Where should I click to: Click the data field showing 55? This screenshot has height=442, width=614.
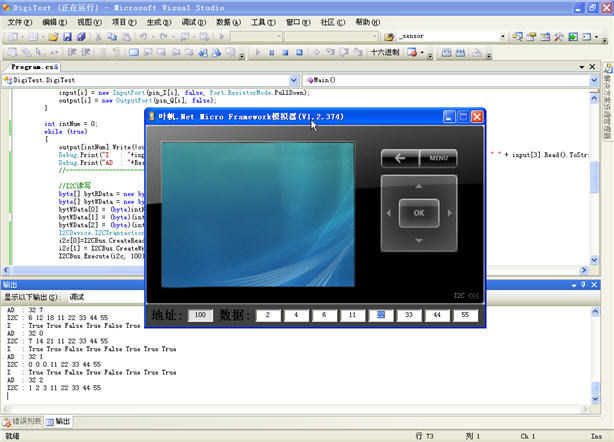click(x=465, y=315)
